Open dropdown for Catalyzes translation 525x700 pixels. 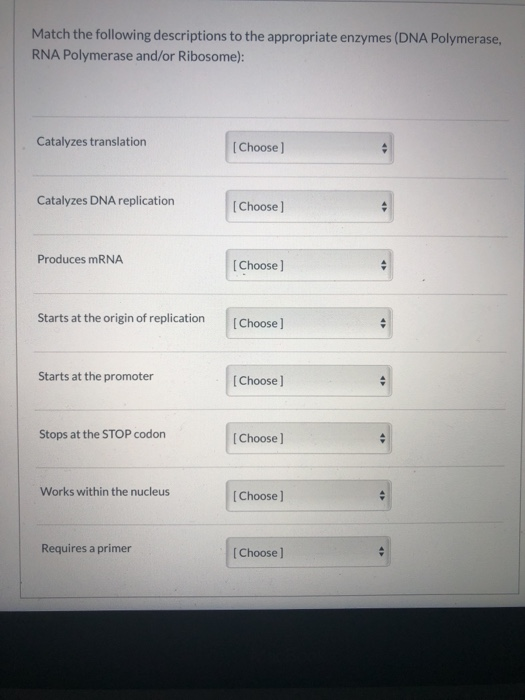(309, 148)
